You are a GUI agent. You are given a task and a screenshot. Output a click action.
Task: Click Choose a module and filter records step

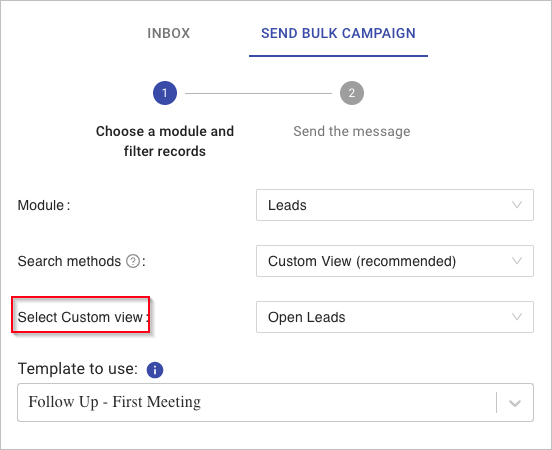point(165,141)
